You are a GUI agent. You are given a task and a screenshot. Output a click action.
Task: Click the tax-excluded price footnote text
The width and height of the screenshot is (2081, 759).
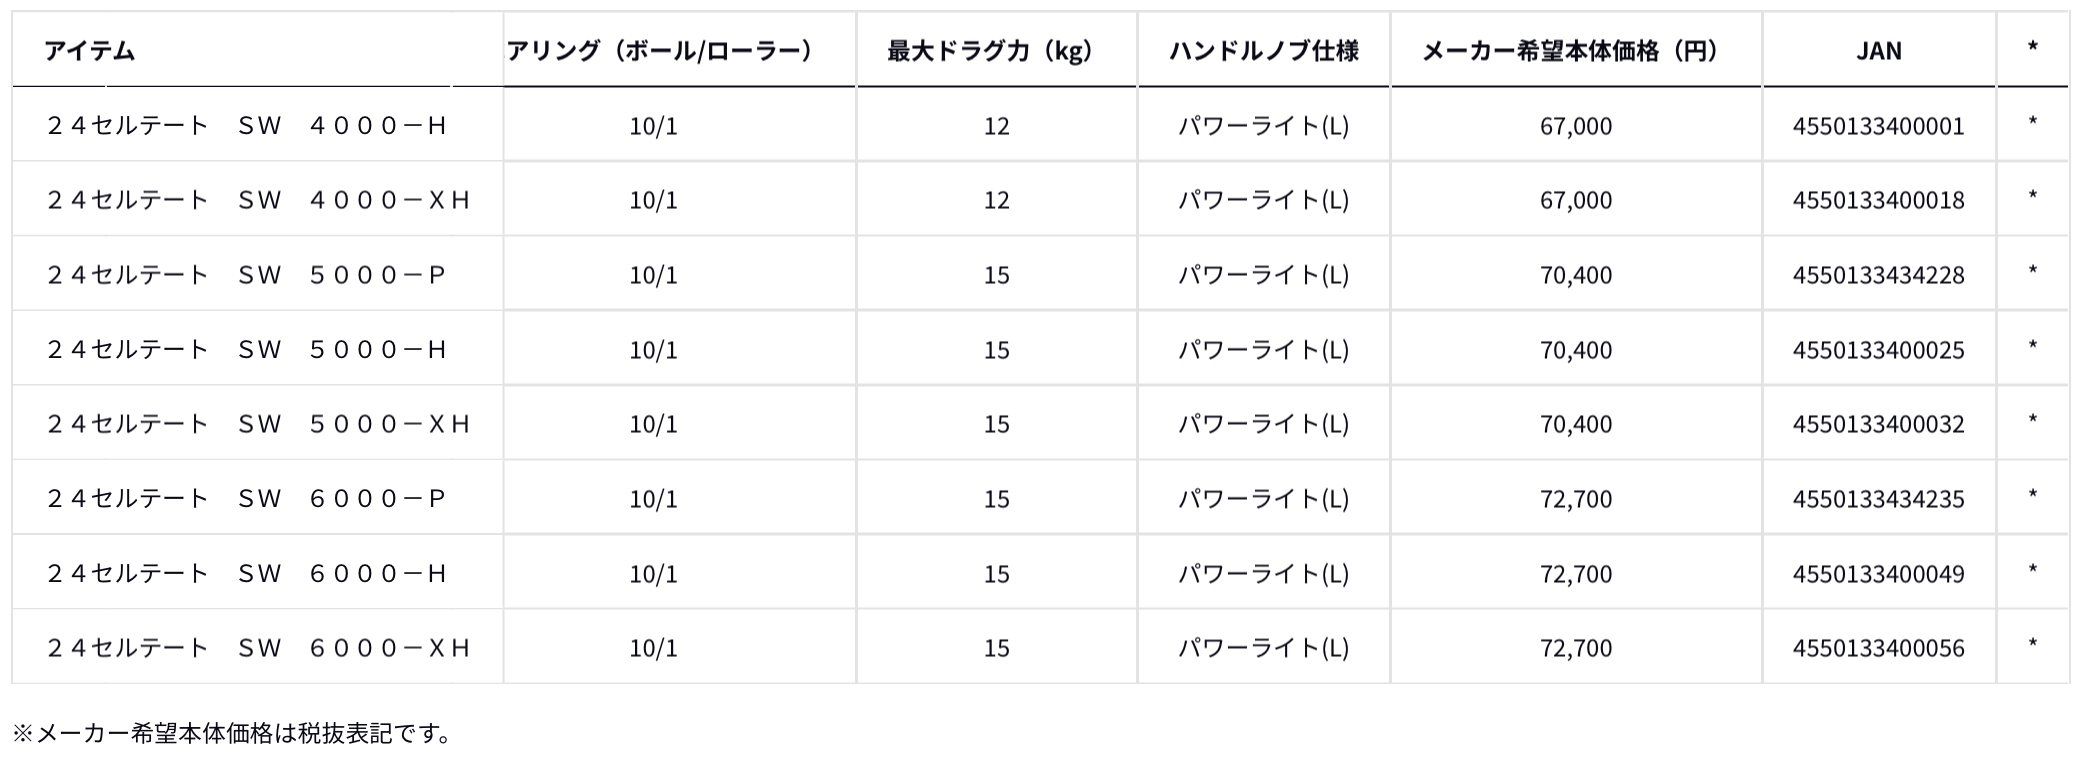[x=232, y=734]
